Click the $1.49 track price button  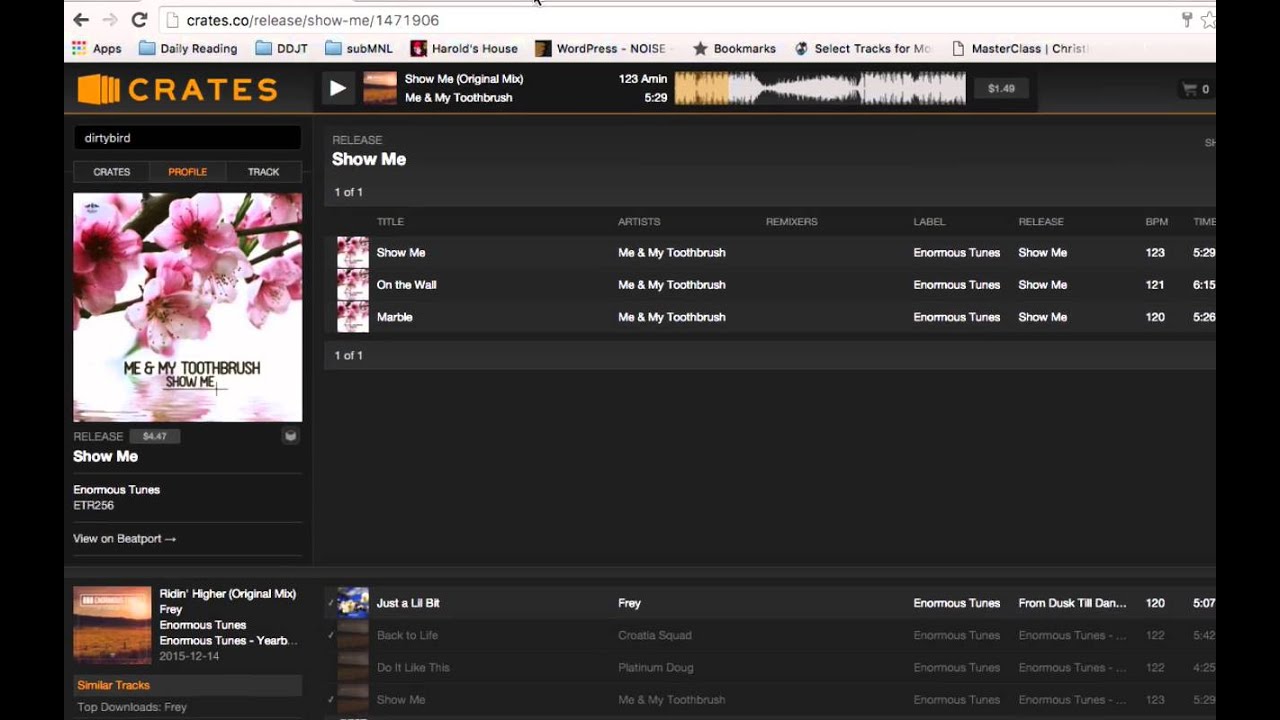click(1001, 88)
